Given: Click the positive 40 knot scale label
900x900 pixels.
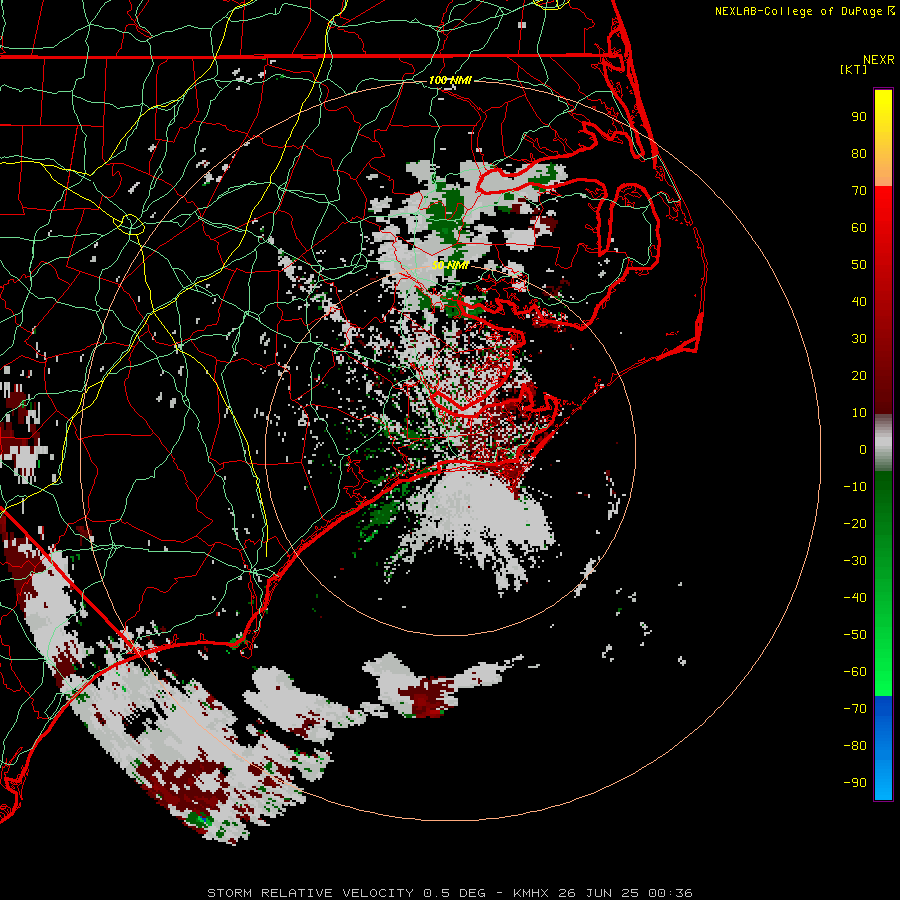Looking at the screenshot, I should point(859,302).
